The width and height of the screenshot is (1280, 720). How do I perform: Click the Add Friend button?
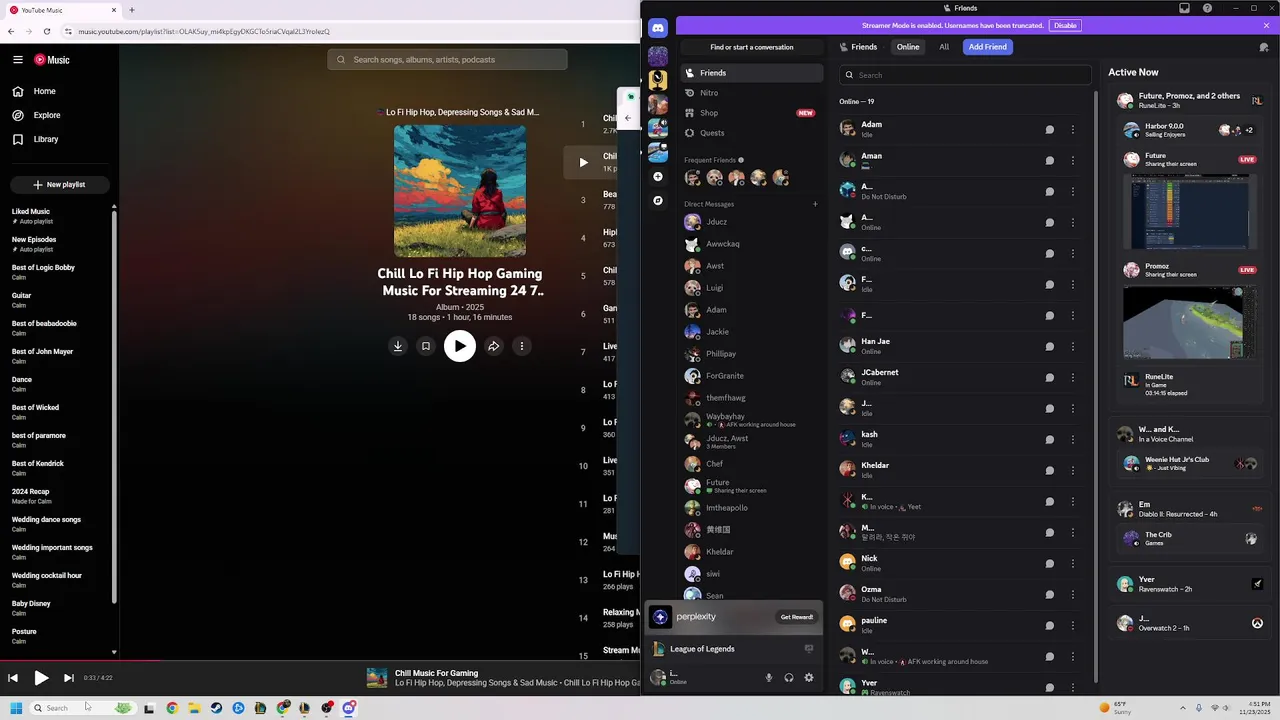coord(988,47)
